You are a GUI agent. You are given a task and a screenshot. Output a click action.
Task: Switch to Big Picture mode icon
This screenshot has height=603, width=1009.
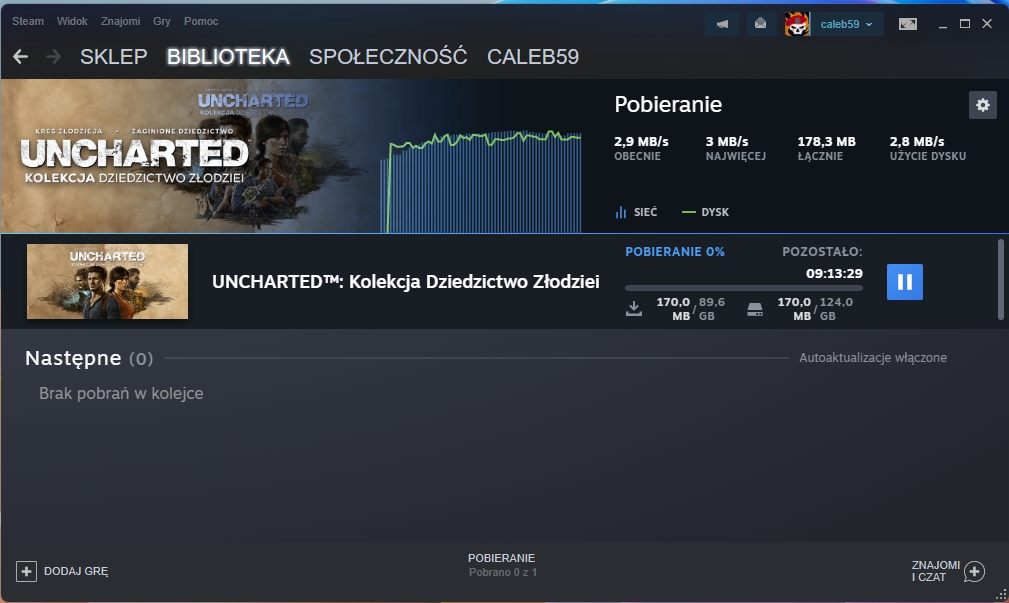[907, 24]
